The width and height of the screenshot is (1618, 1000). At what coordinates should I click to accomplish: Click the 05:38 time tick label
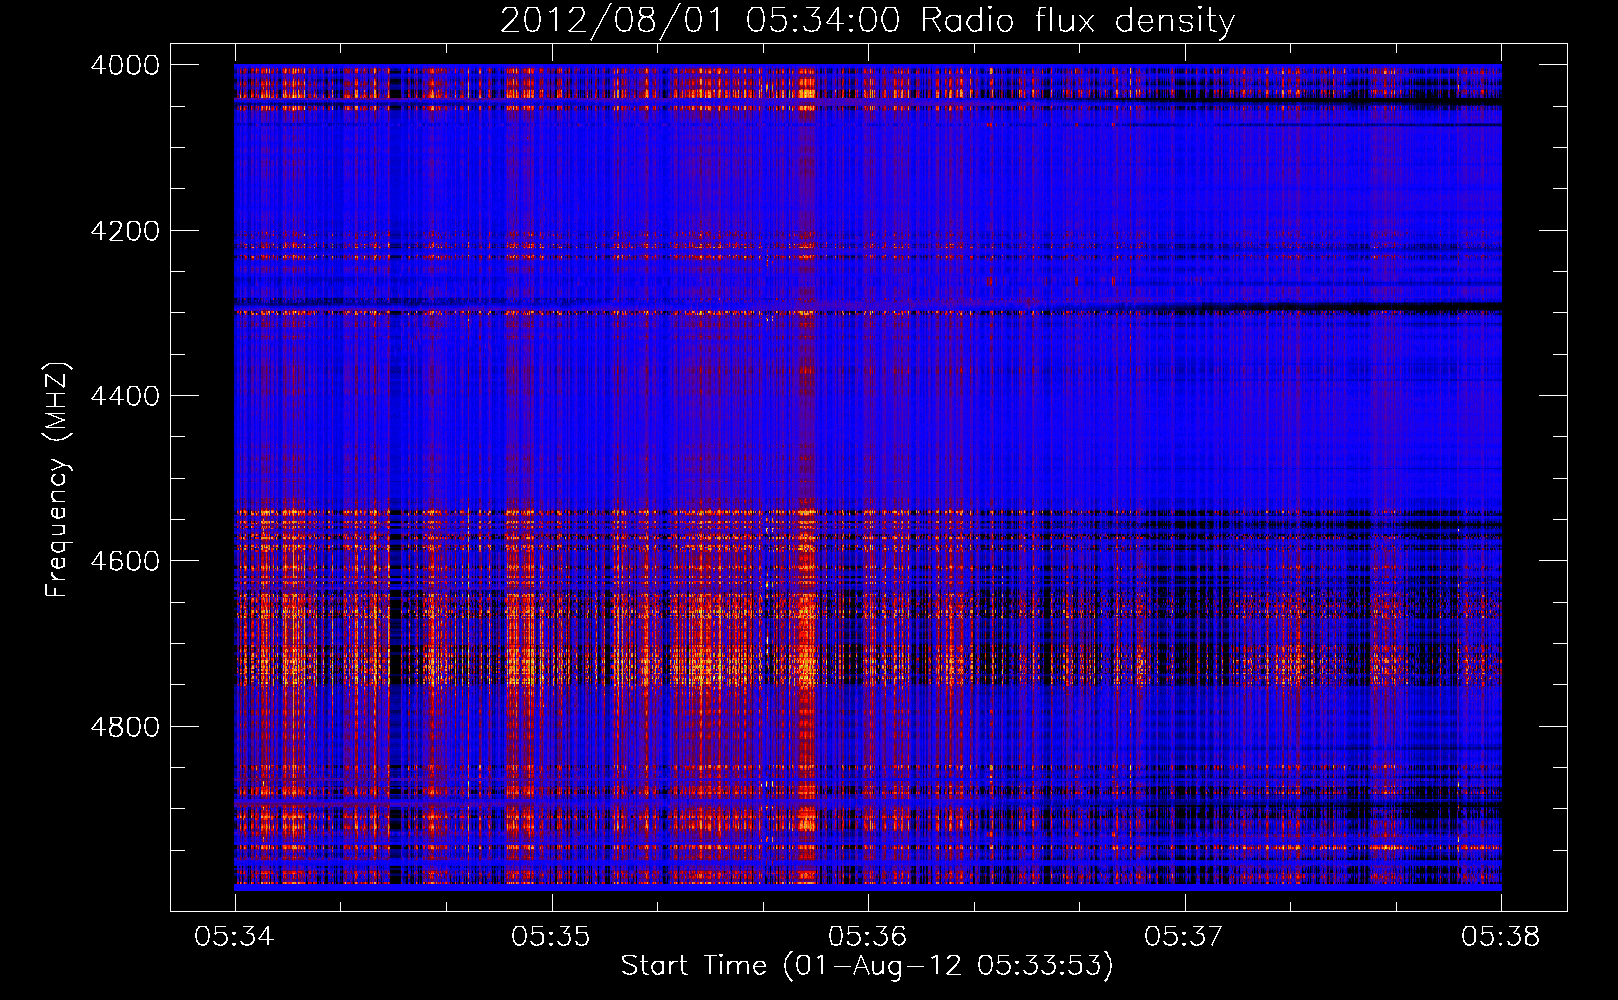coord(1501,937)
